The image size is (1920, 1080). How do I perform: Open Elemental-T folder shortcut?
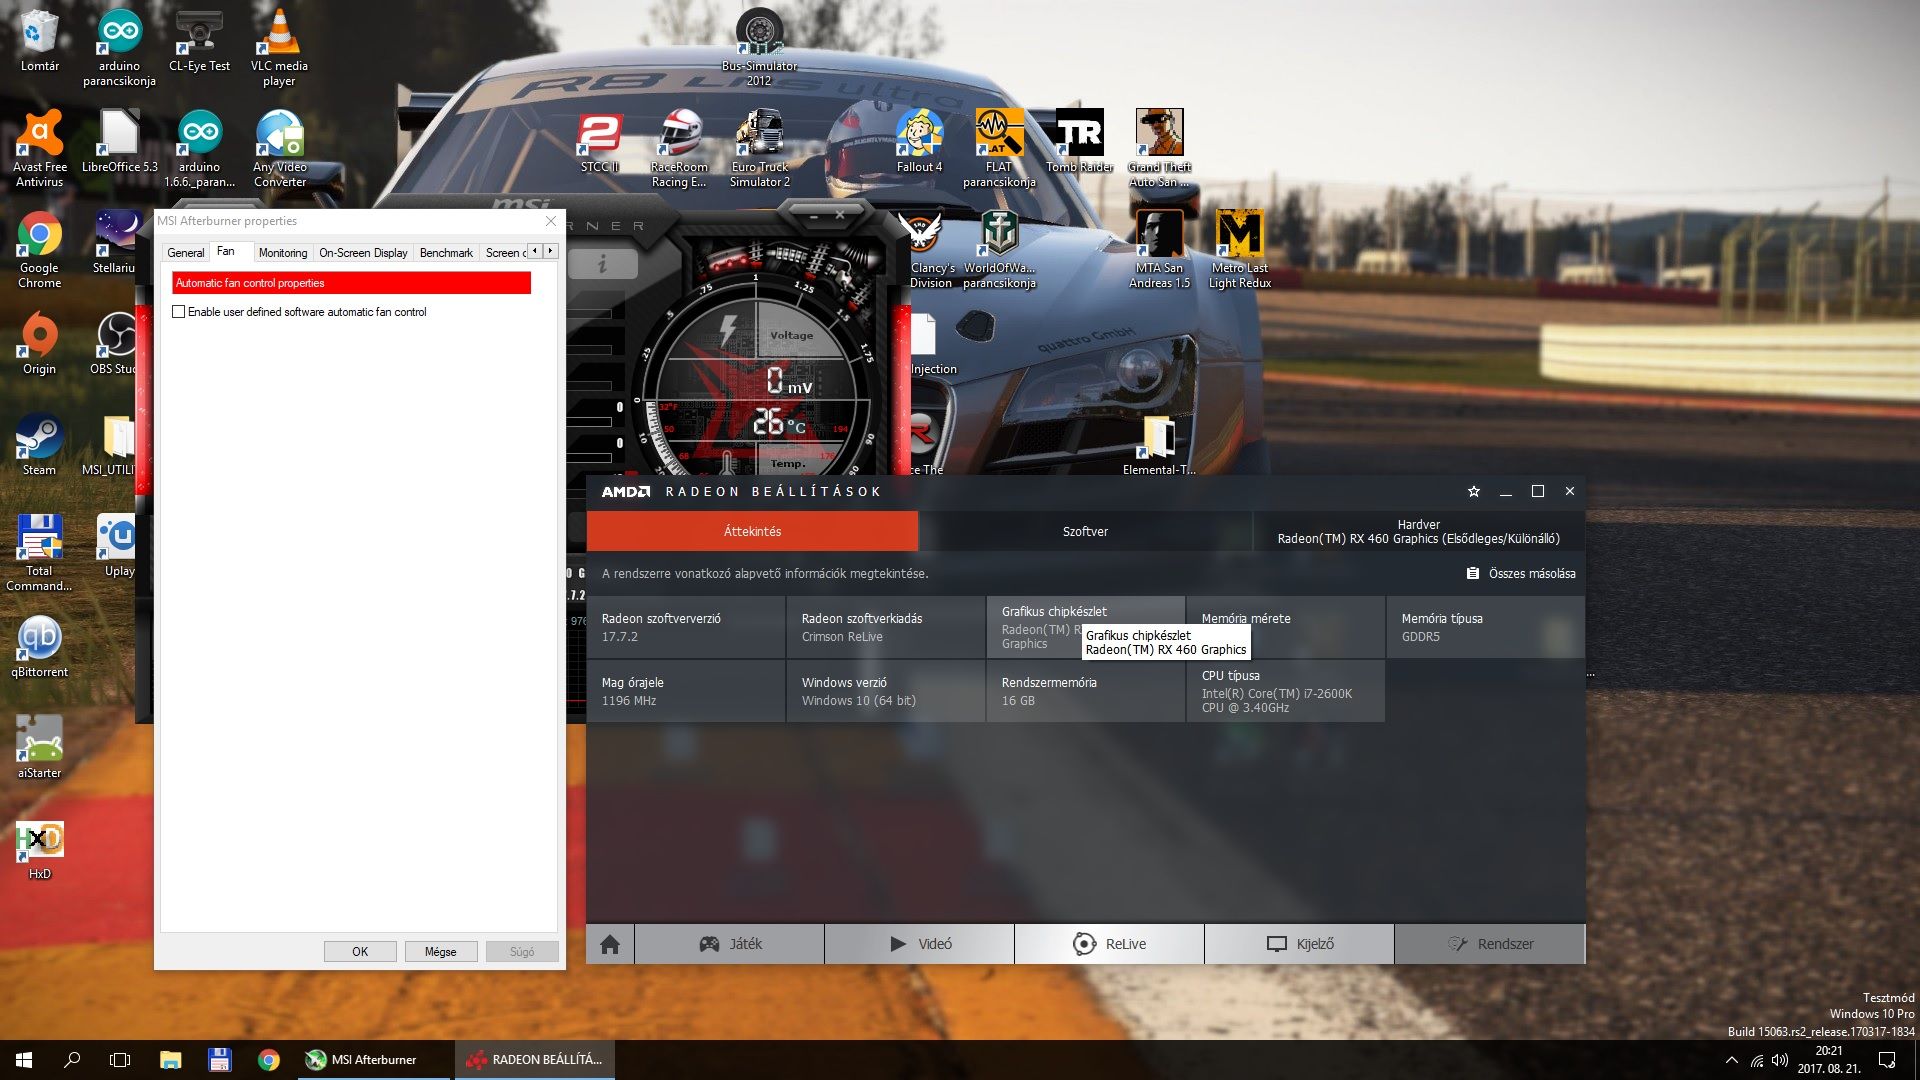[x=1159, y=444]
